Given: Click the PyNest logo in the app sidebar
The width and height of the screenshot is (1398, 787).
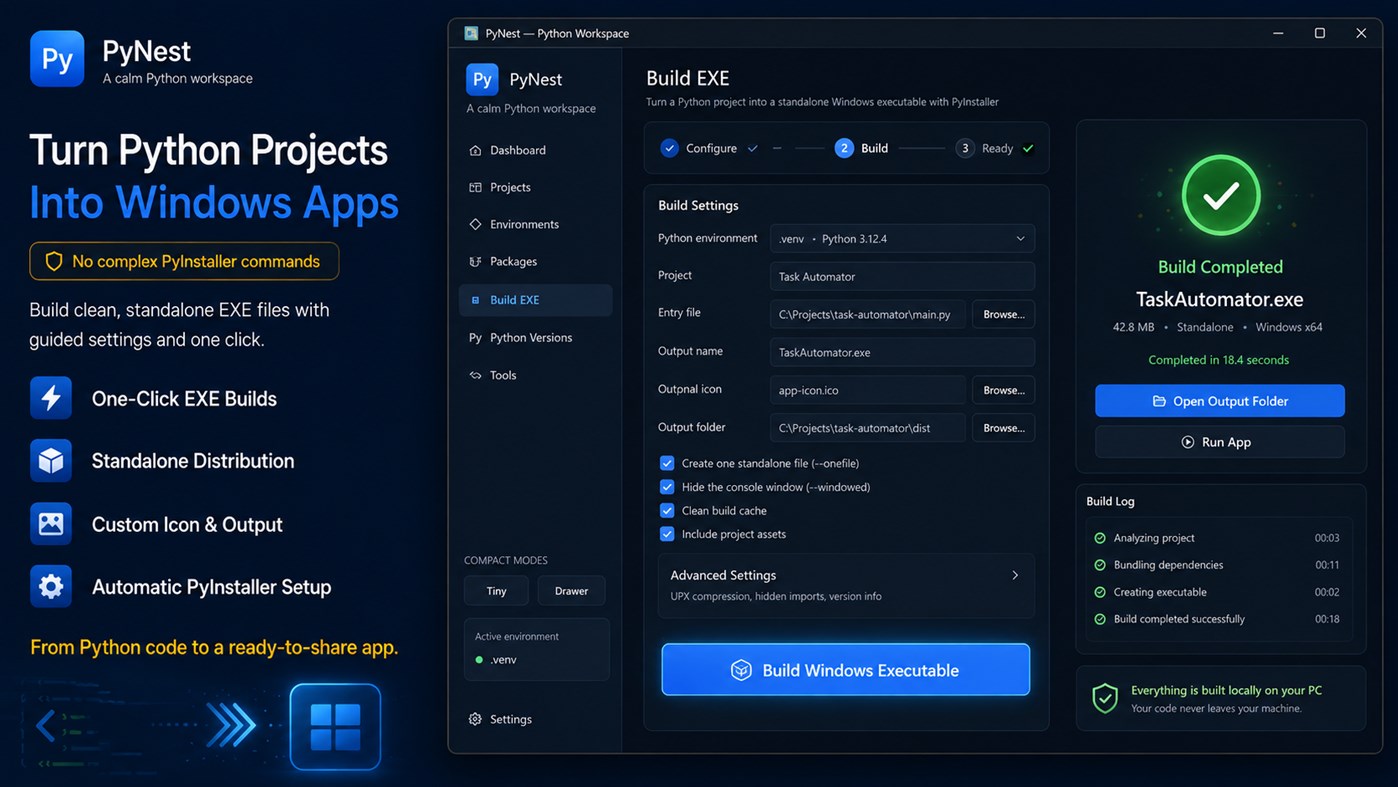Looking at the screenshot, I should pos(482,79).
